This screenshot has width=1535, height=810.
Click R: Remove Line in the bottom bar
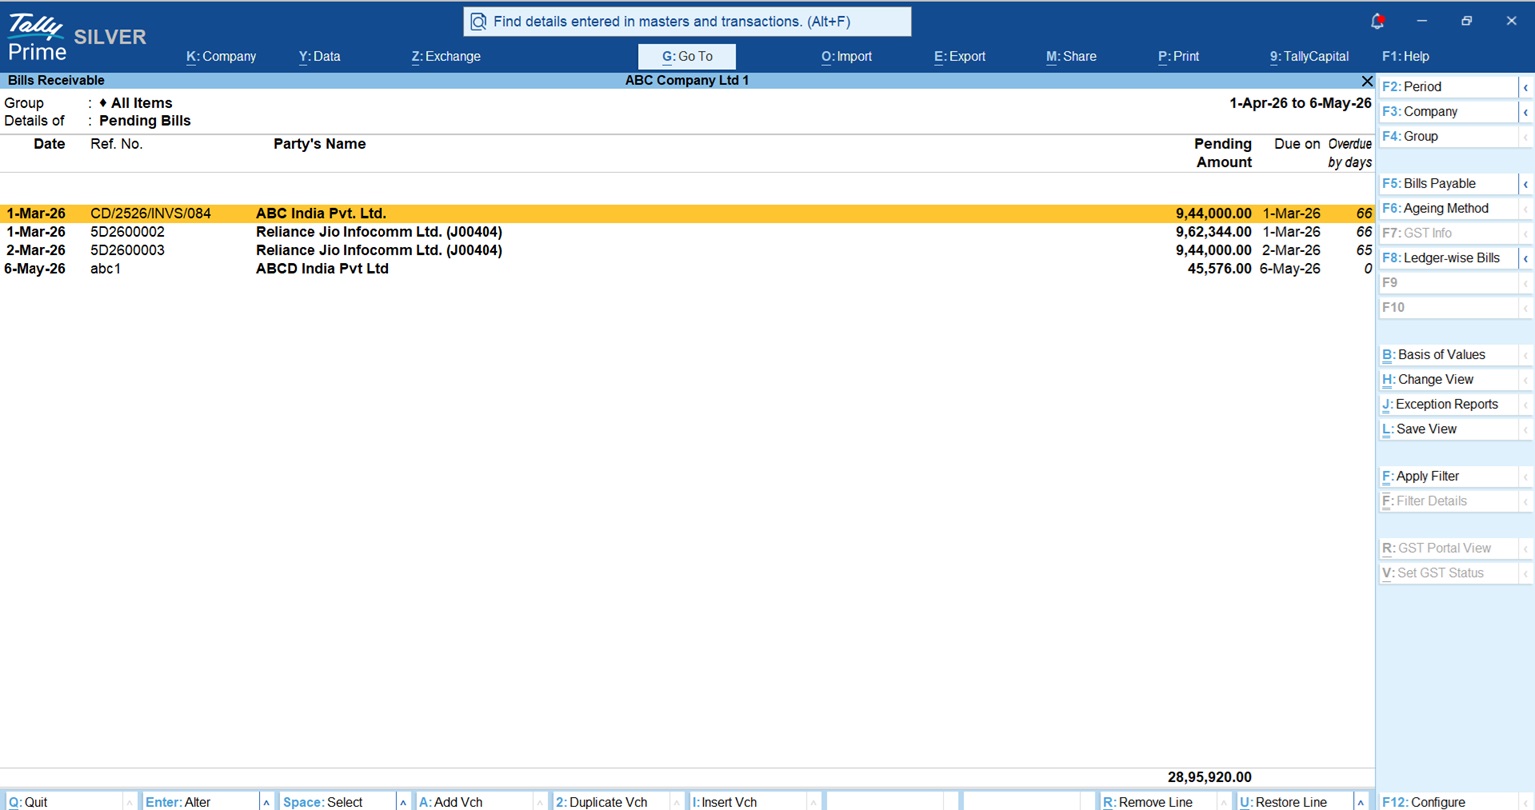1159,802
